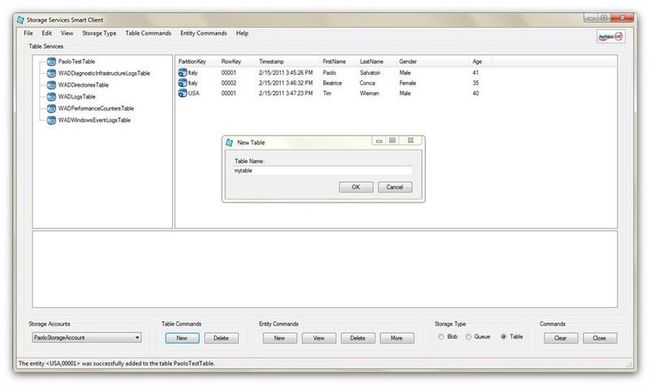The width and height of the screenshot is (650, 385).
Task: Click New under Entity Commands
Action: (280, 338)
